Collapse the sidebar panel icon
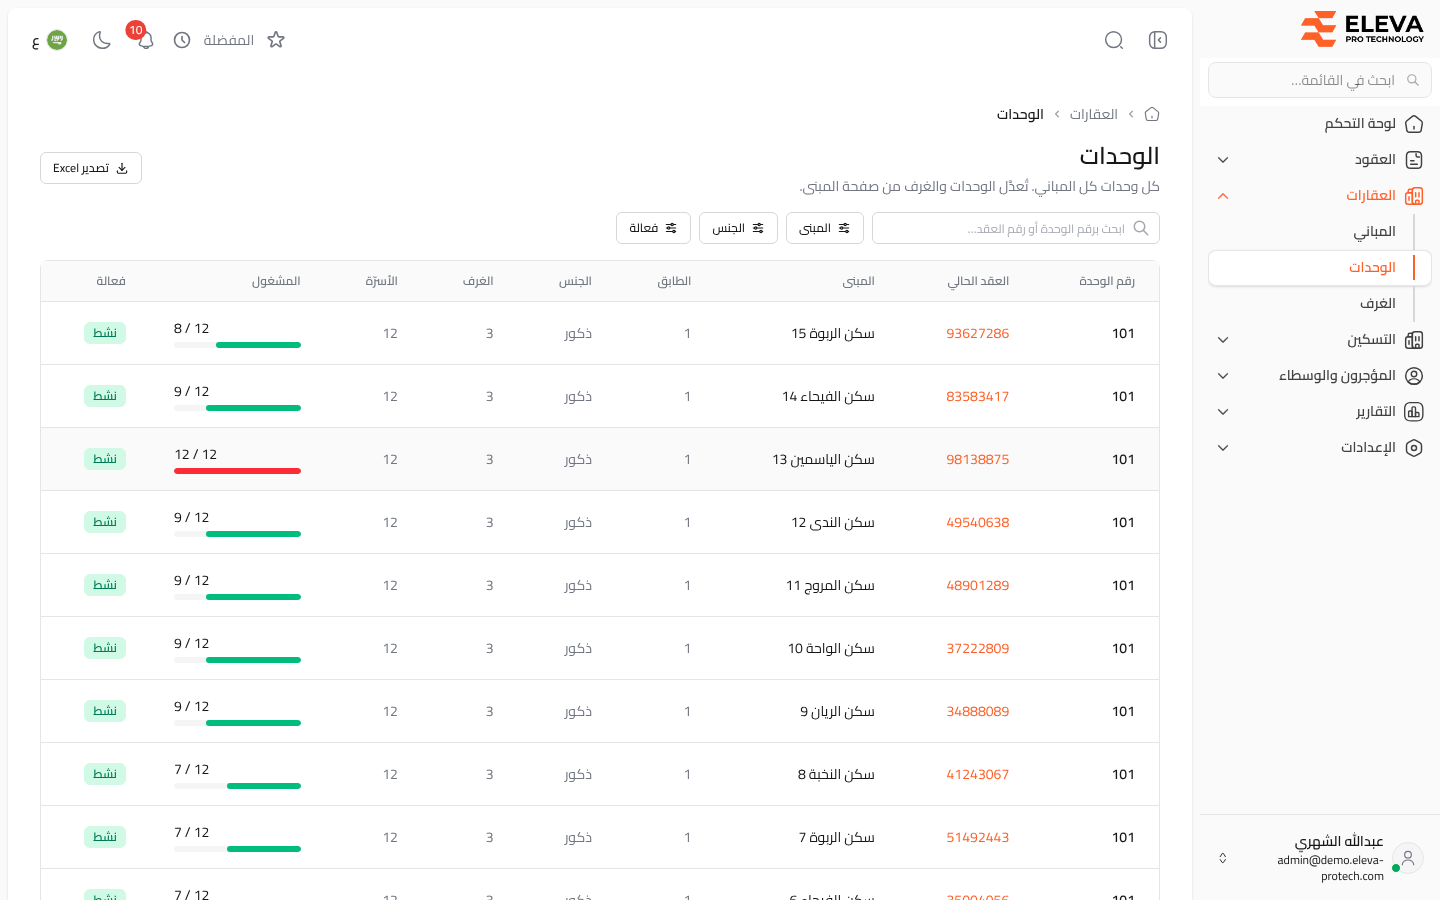 coord(1158,40)
